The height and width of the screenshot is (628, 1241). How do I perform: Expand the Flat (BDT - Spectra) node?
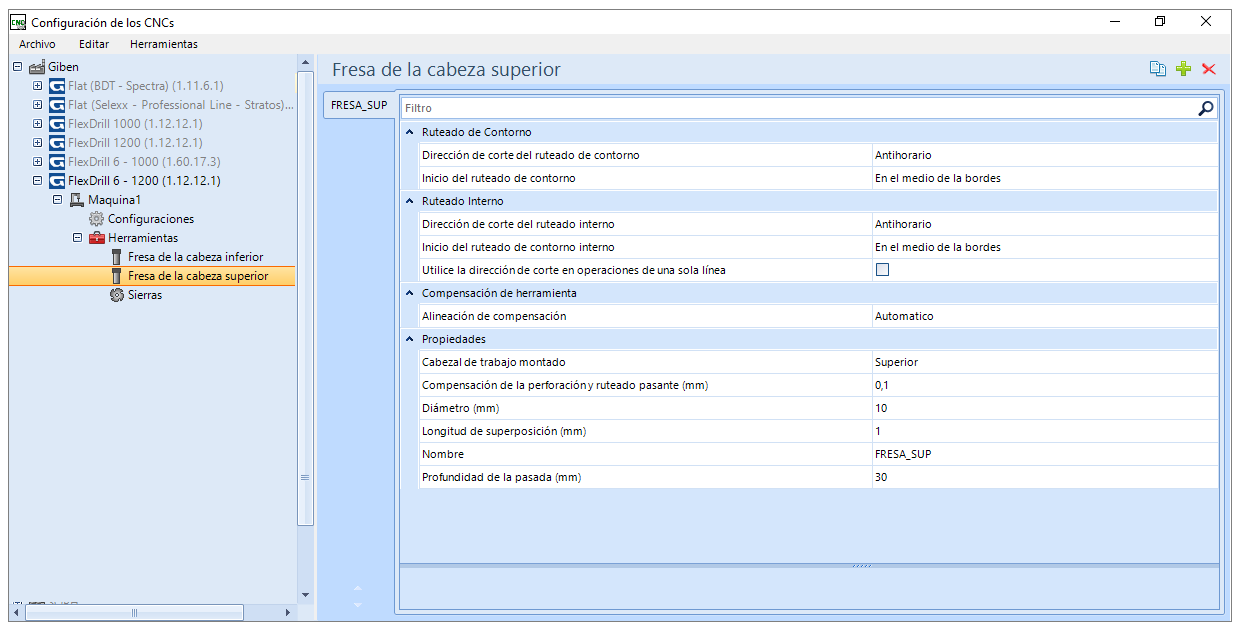pos(37,86)
